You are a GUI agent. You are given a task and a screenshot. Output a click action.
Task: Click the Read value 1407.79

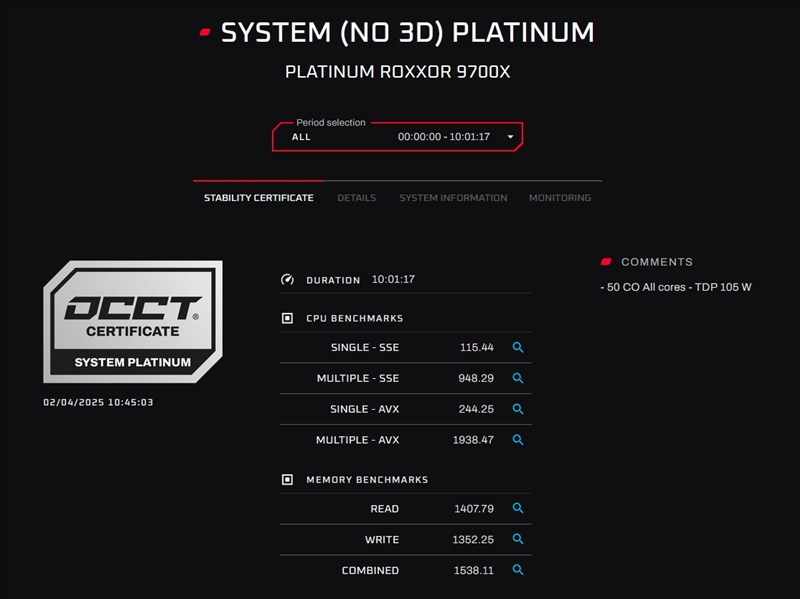474,509
